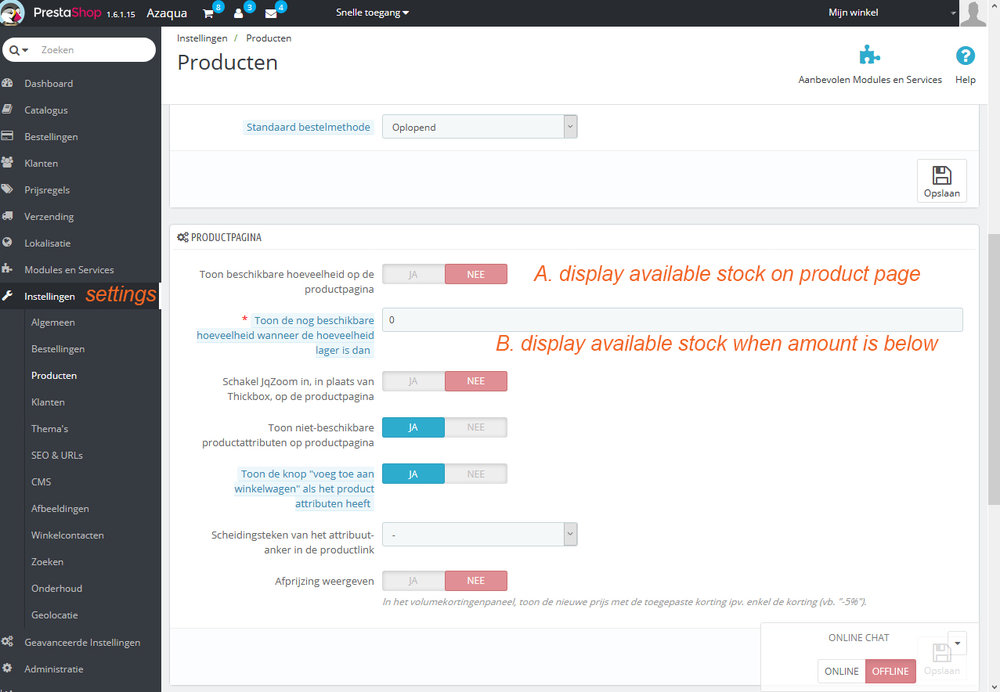Click the Lokalisatie globe icon
Viewport: 1000px width, 692px height.
click(8, 242)
